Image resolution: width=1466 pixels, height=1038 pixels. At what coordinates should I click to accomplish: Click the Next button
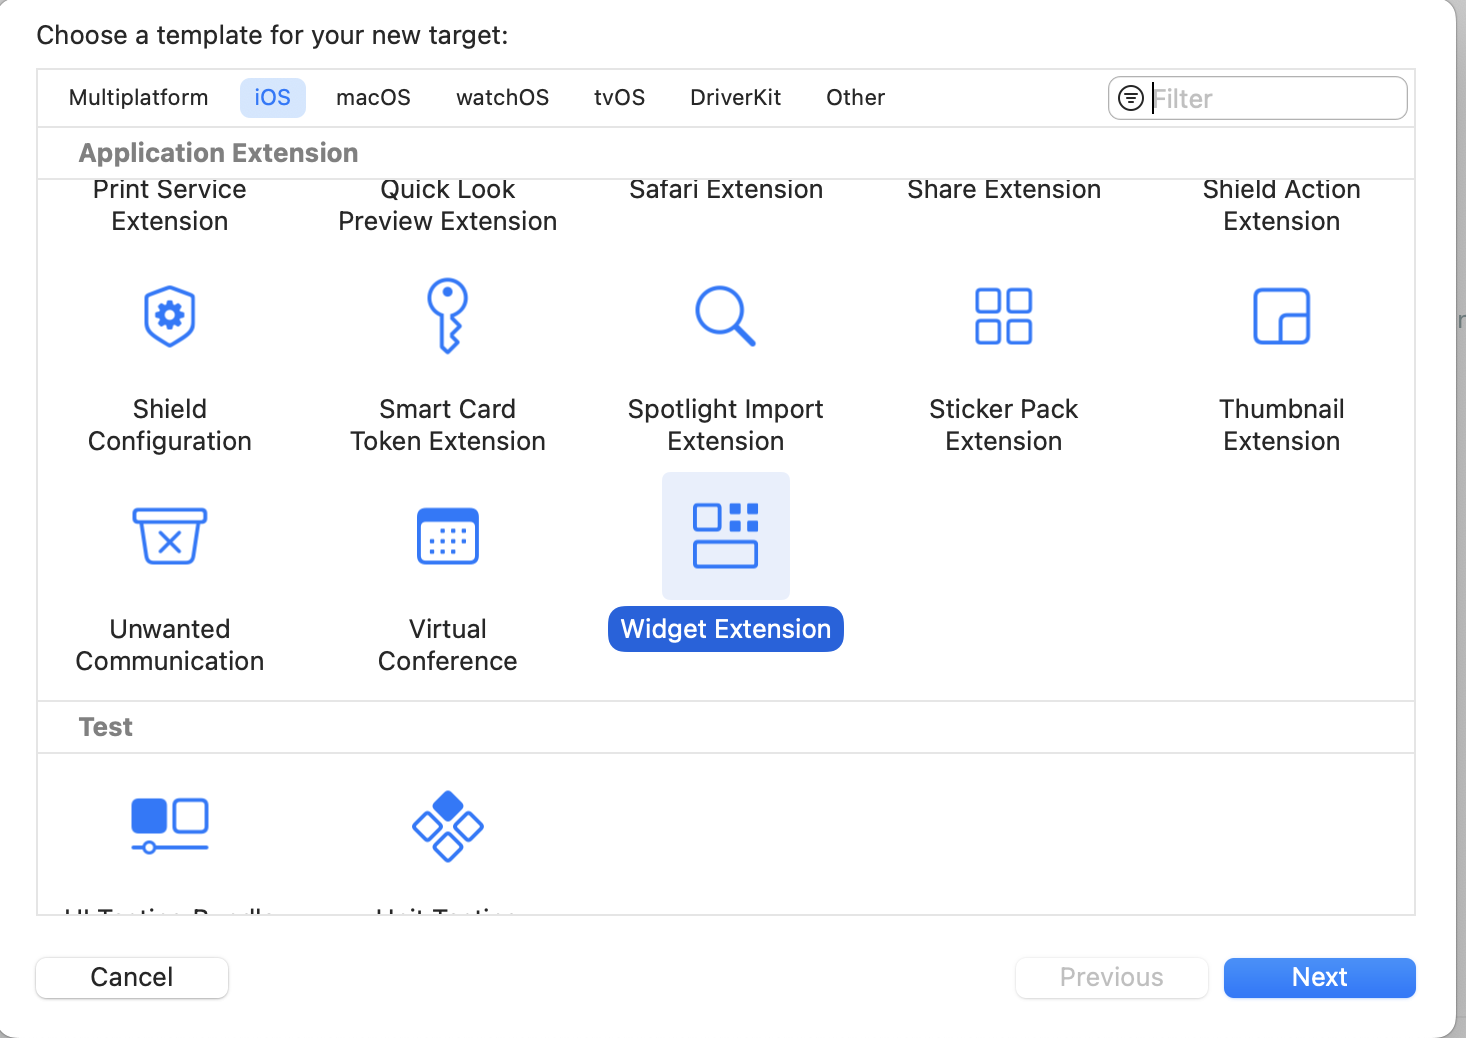[x=1319, y=977]
